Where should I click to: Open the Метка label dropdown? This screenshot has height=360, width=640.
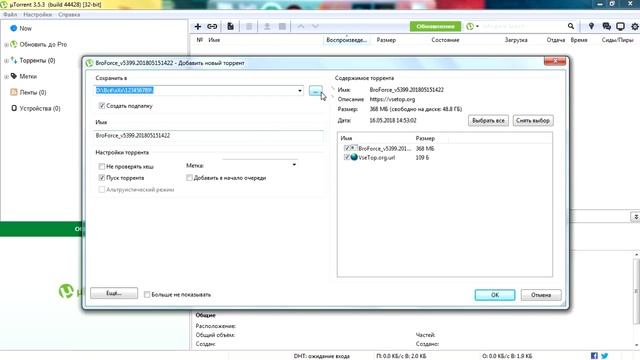[x=294, y=164]
